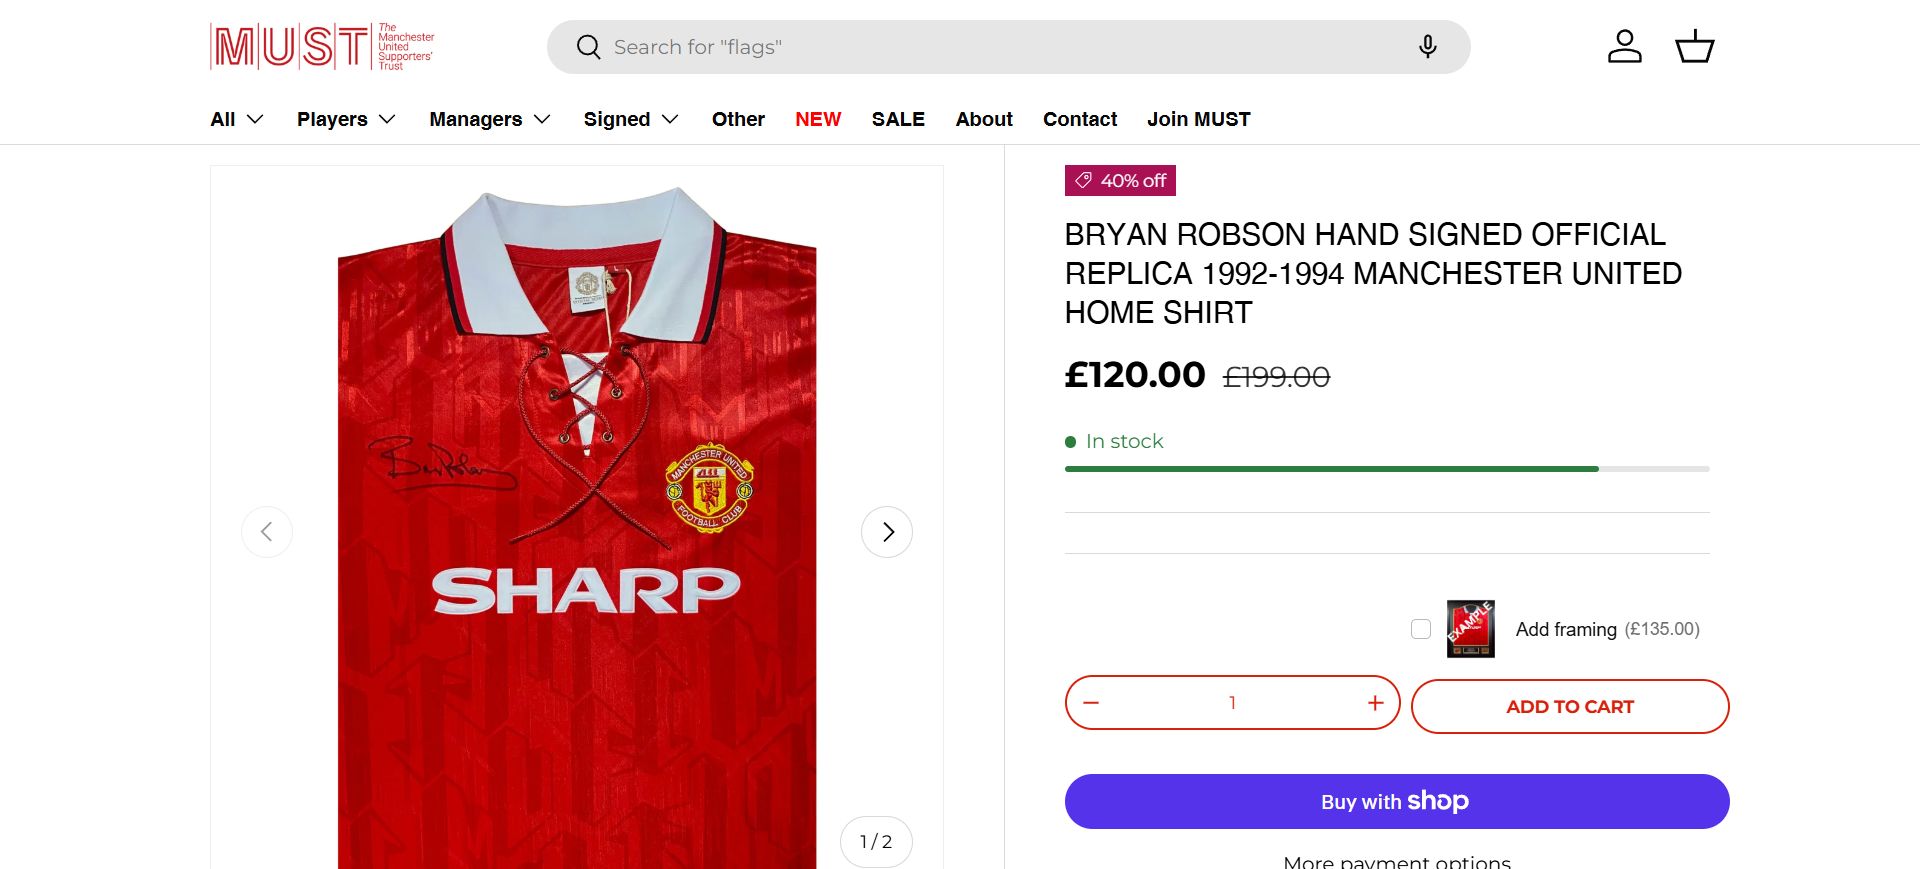This screenshot has width=1920, height=869.
Task: Go to the NEW menu item
Action: pyautogui.click(x=818, y=119)
